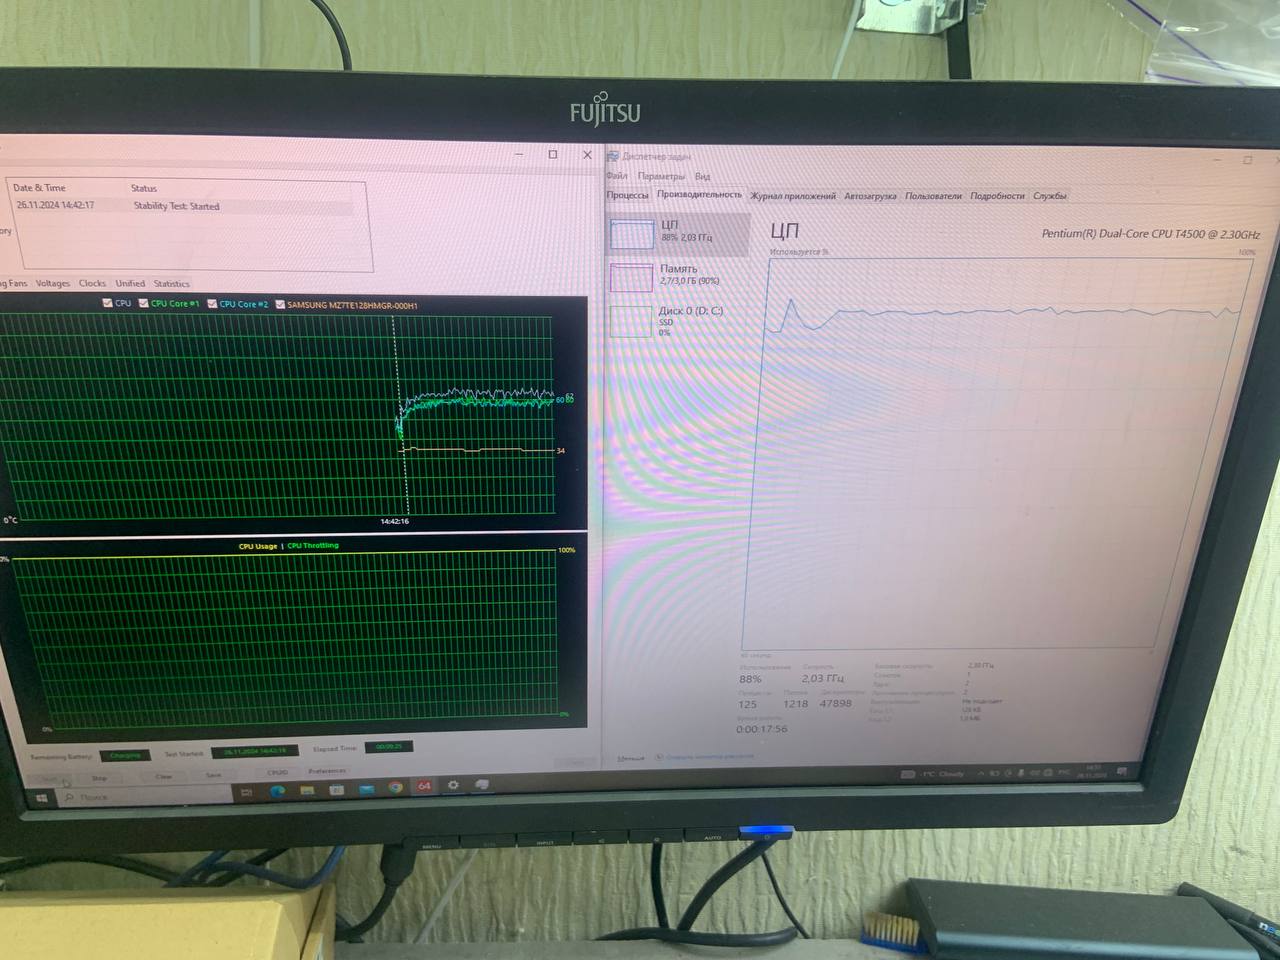The width and height of the screenshot is (1280, 960).
Task: Uncheck the CPU temperature graph checkbox
Action: [107, 303]
